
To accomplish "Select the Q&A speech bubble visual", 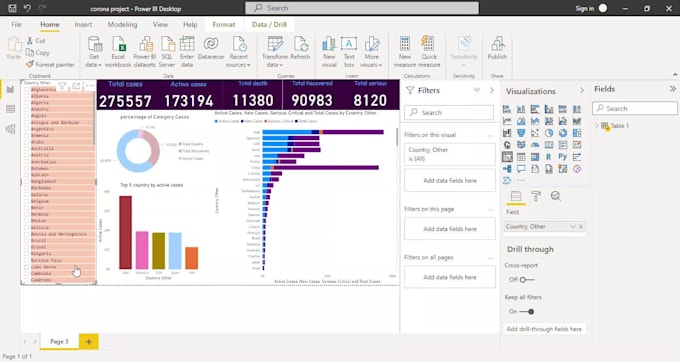I will tap(521, 169).
